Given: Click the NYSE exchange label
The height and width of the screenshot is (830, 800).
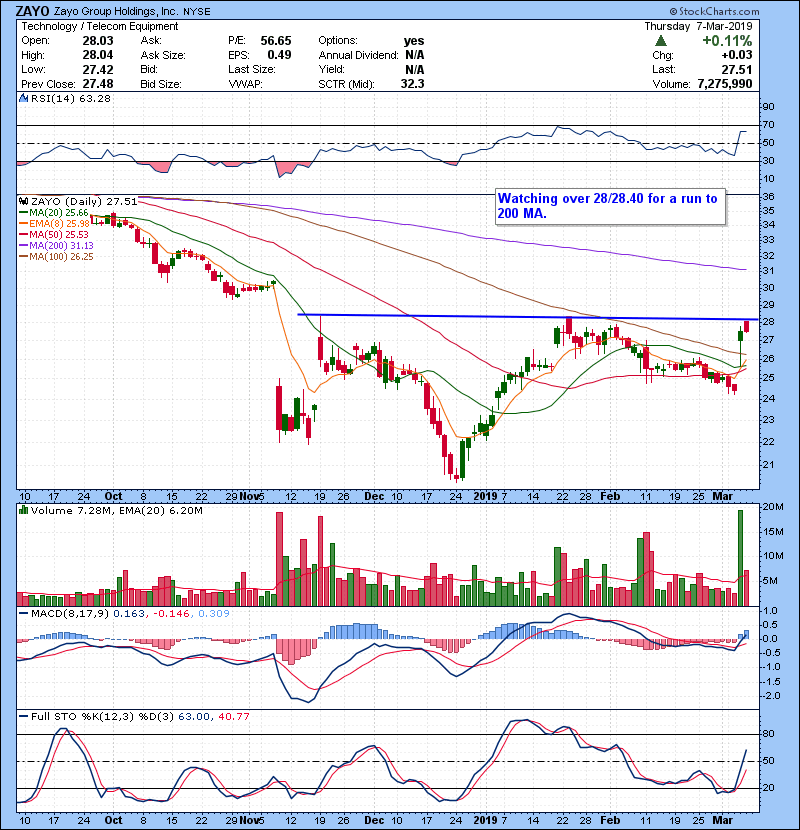Looking at the screenshot, I should point(196,11).
